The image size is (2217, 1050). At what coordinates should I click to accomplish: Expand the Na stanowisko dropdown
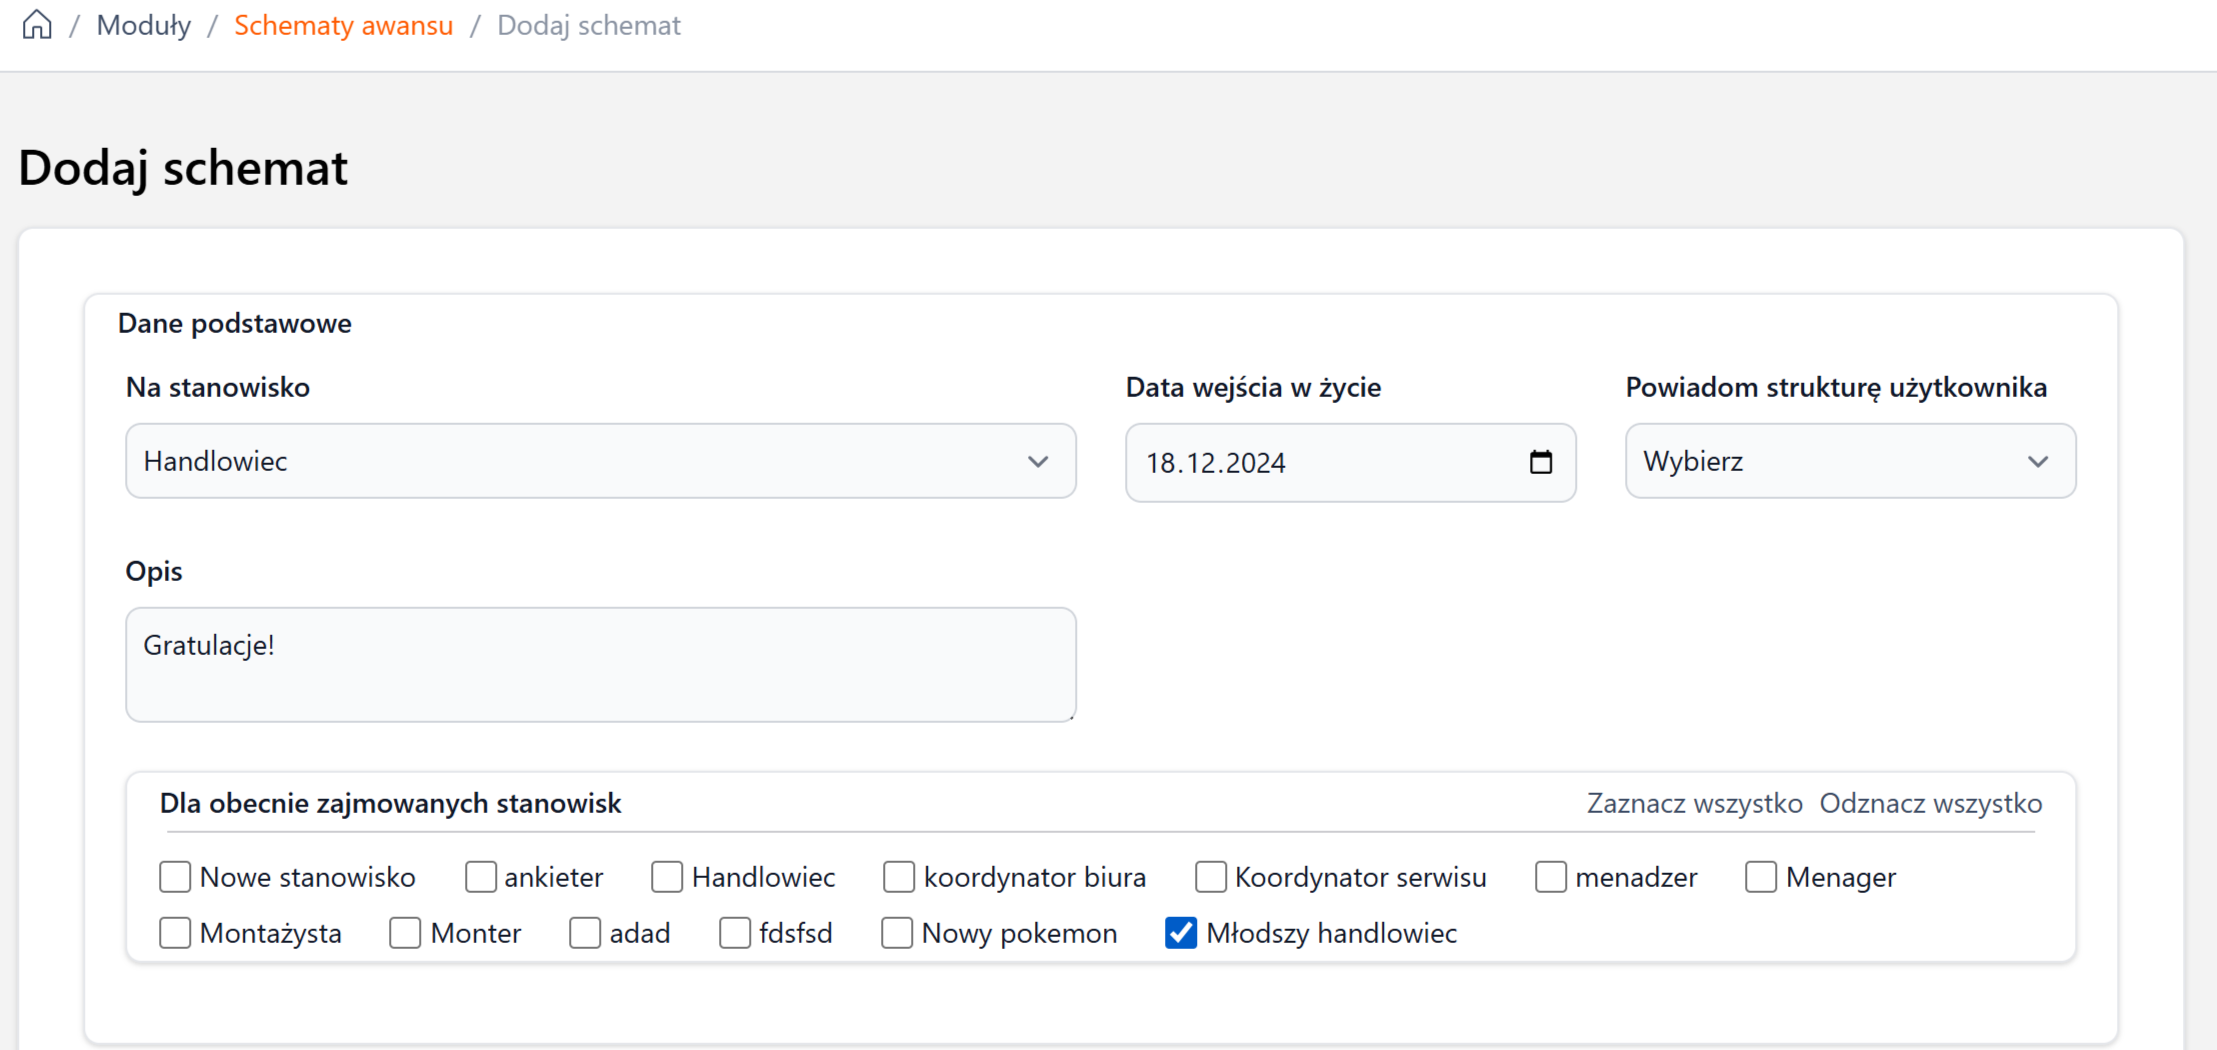click(x=600, y=461)
